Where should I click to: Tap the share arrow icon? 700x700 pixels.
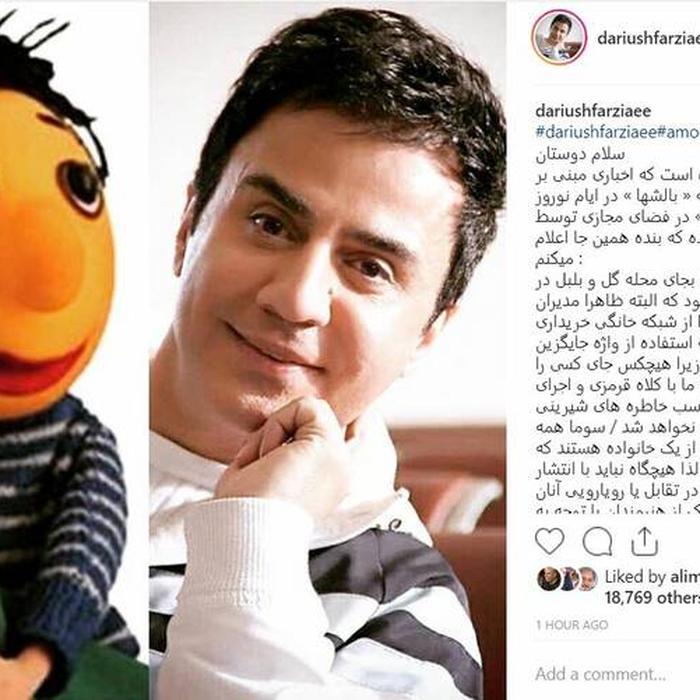644,541
